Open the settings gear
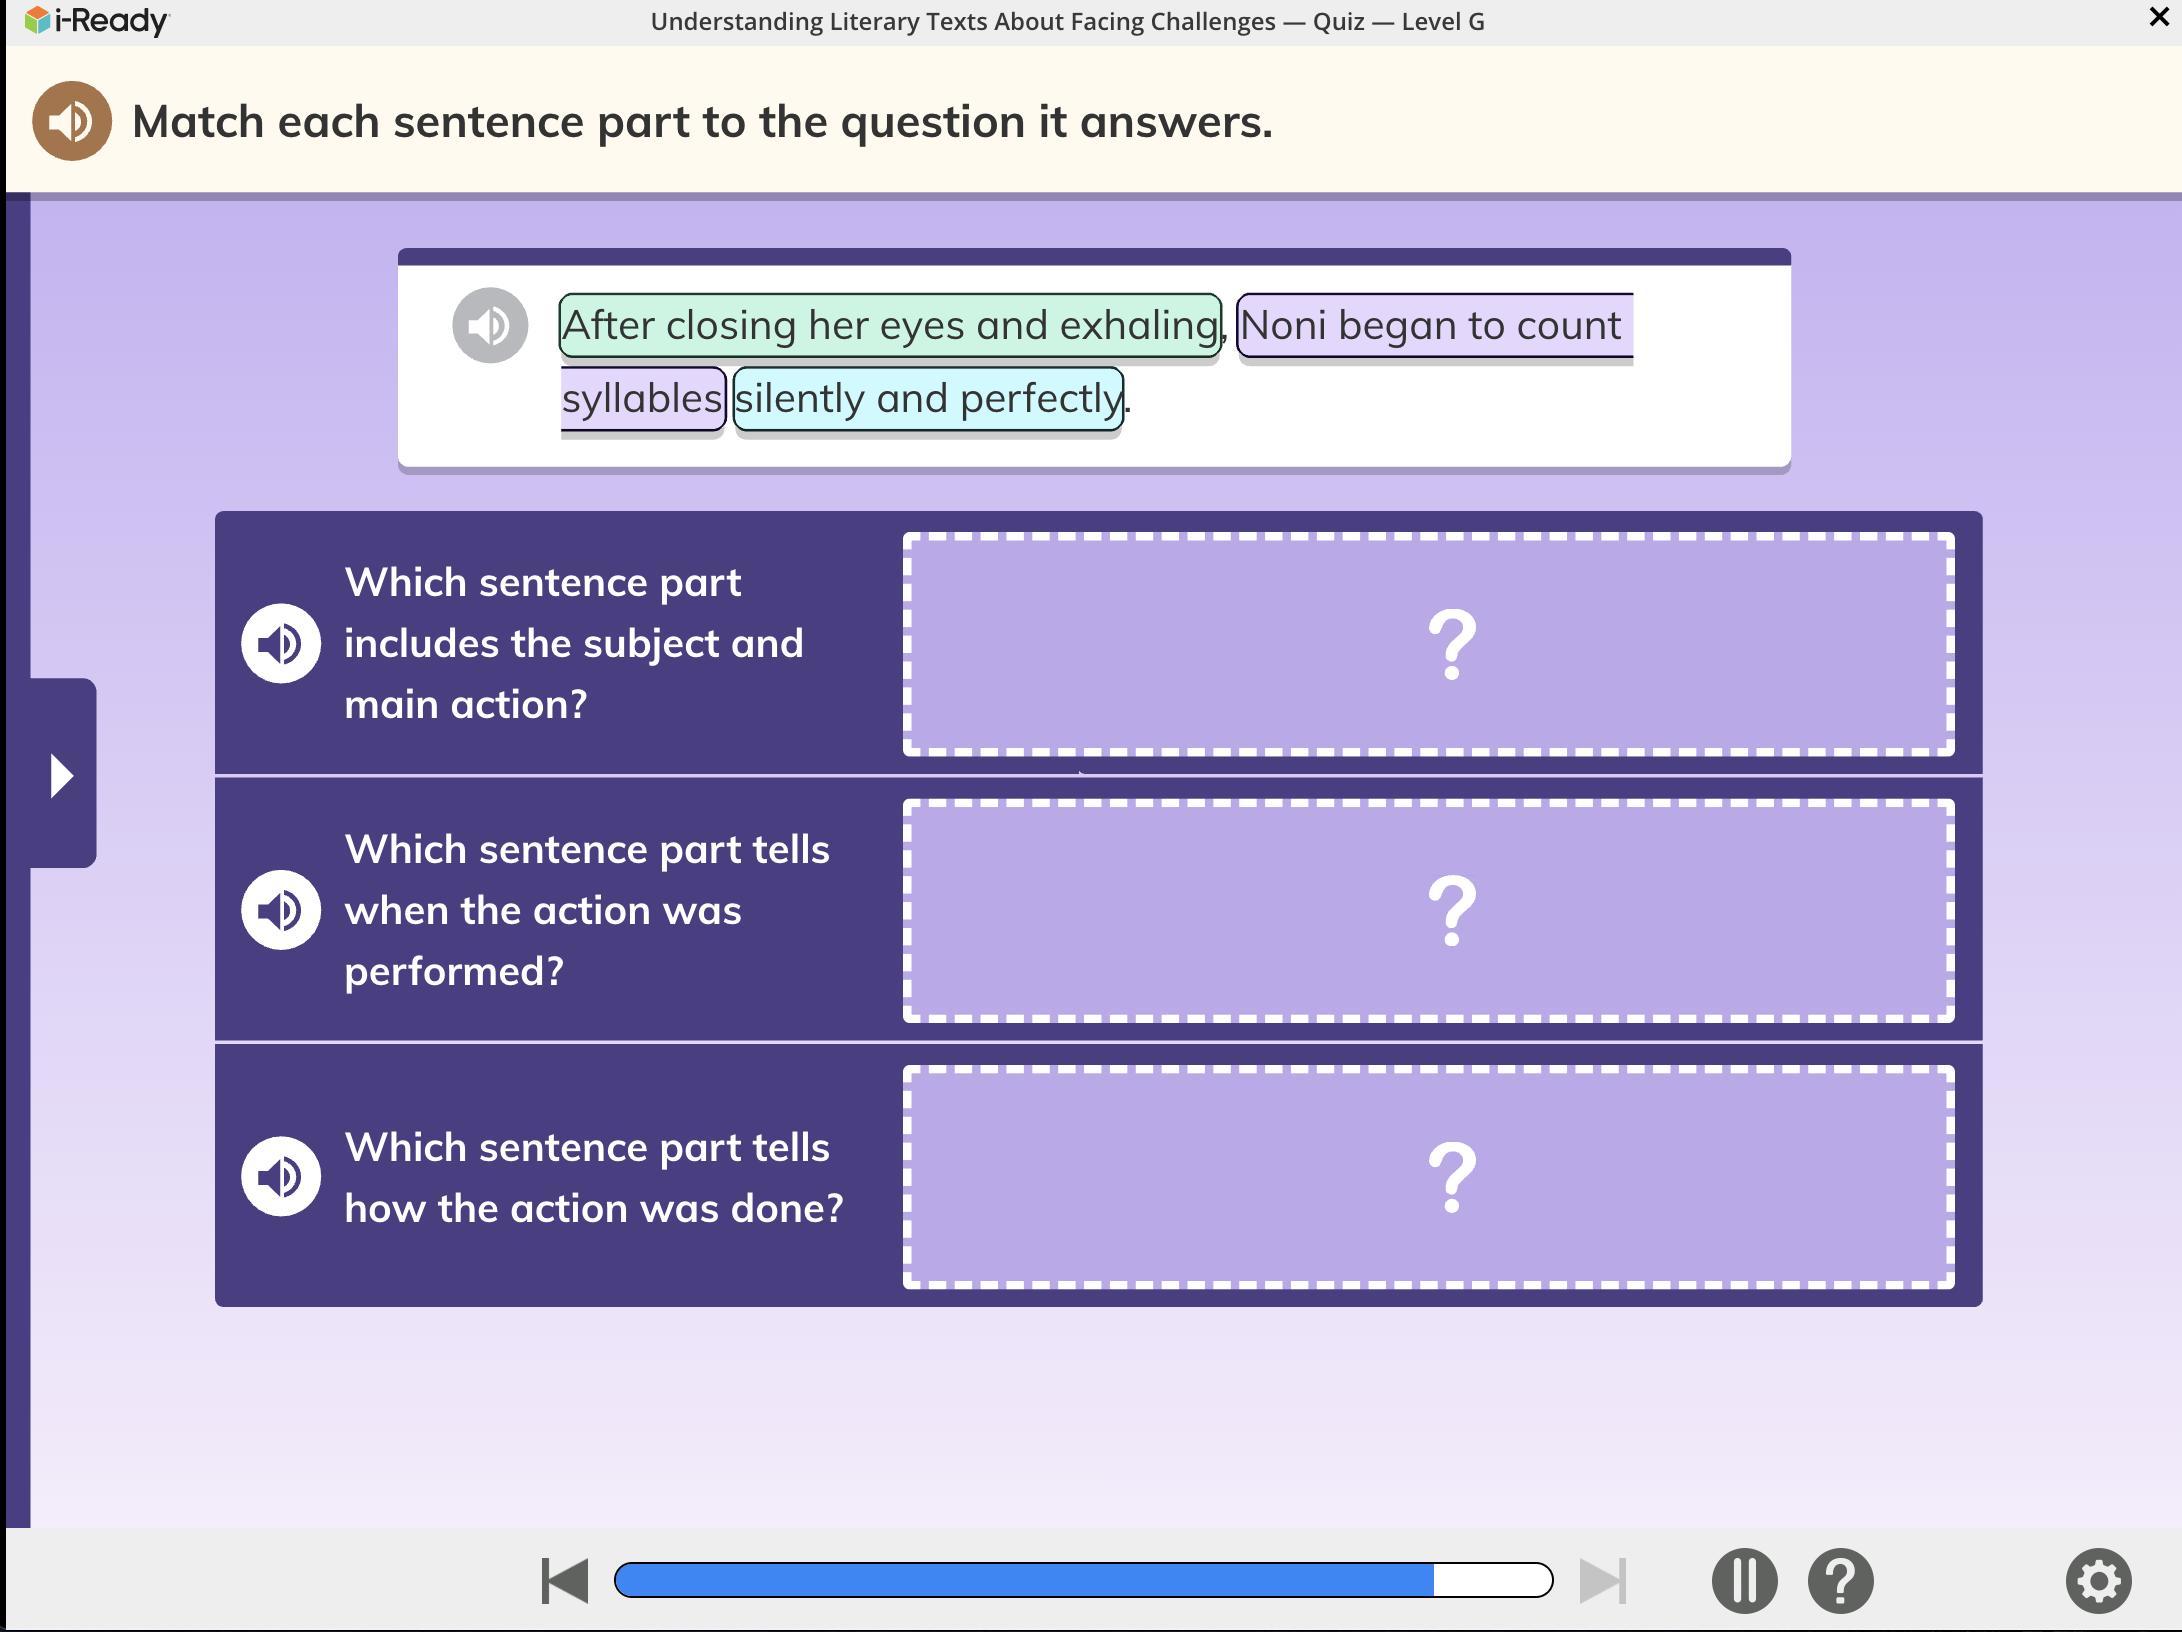The width and height of the screenshot is (2182, 1632). tap(2098, 1581)
